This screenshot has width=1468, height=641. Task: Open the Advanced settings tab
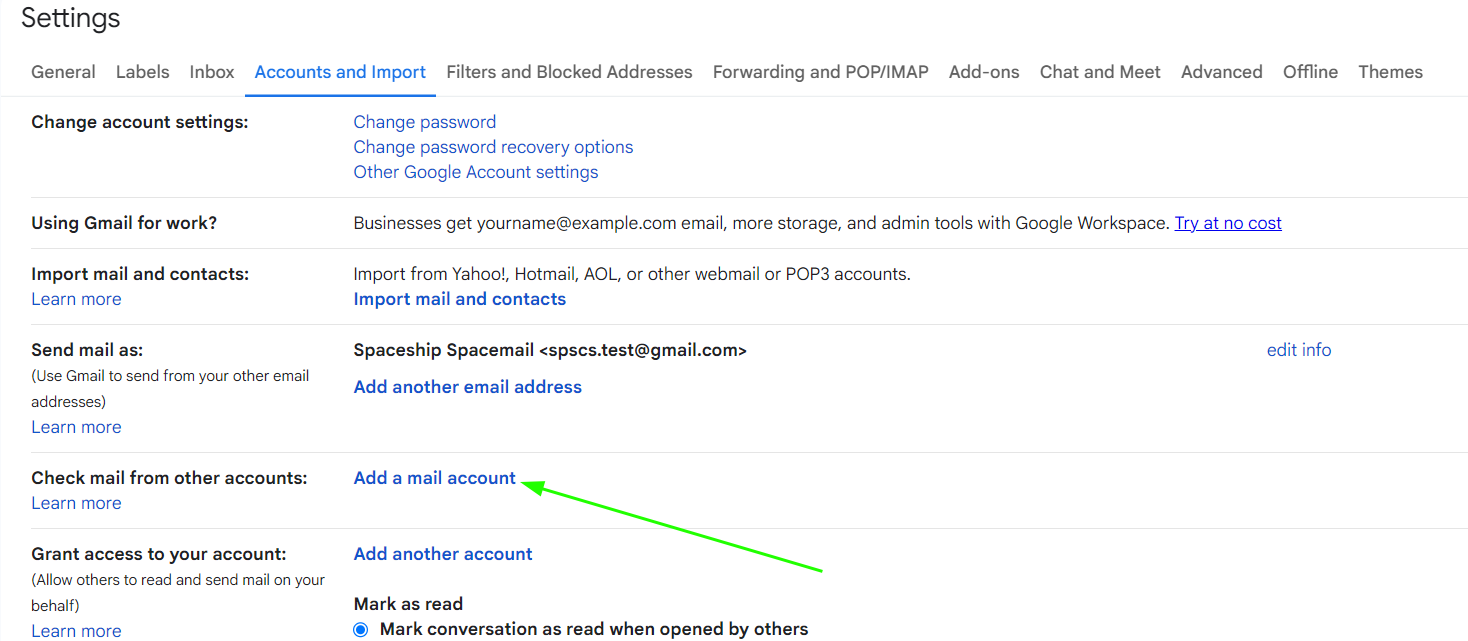[x=1221, y=71]
